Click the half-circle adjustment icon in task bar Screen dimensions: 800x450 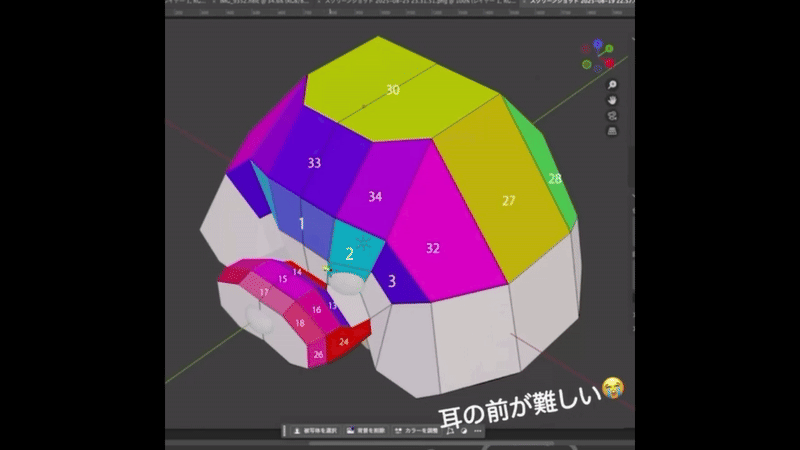click(465, 431)
